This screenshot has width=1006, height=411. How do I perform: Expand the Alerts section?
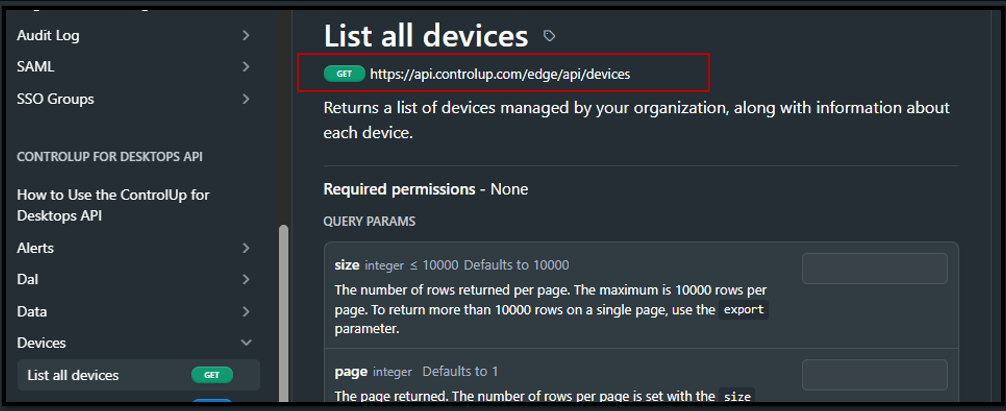(x=246, y=247)
